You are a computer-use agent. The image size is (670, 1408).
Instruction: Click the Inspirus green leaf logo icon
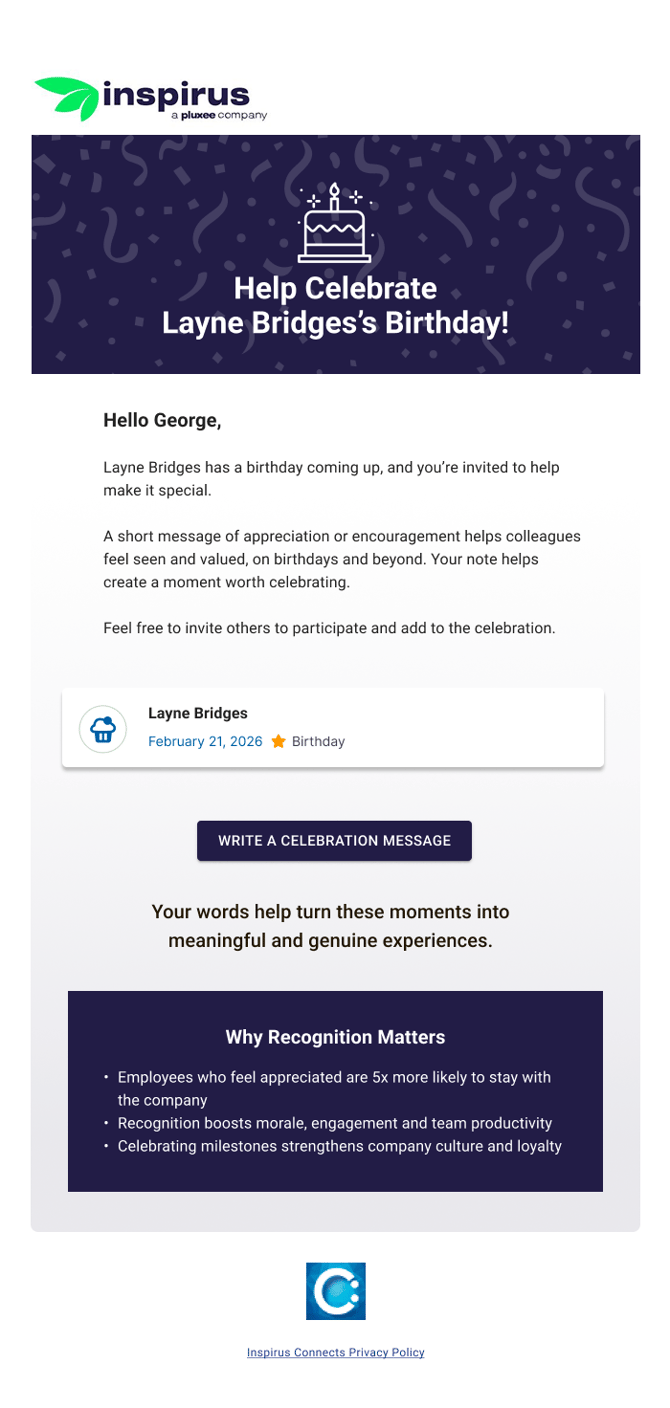[67, 98]
